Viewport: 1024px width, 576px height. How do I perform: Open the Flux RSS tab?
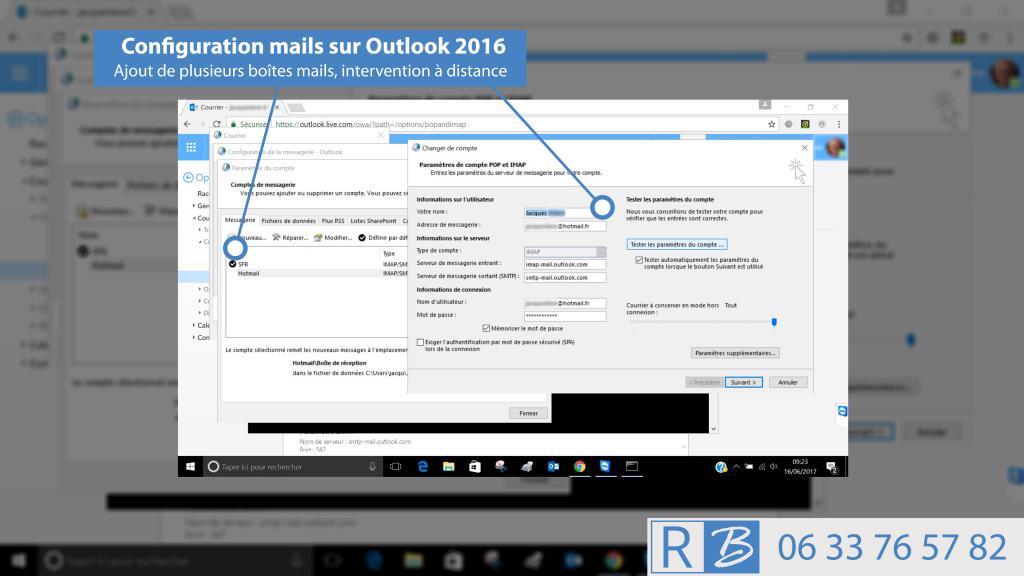click(x=332, y=221)
